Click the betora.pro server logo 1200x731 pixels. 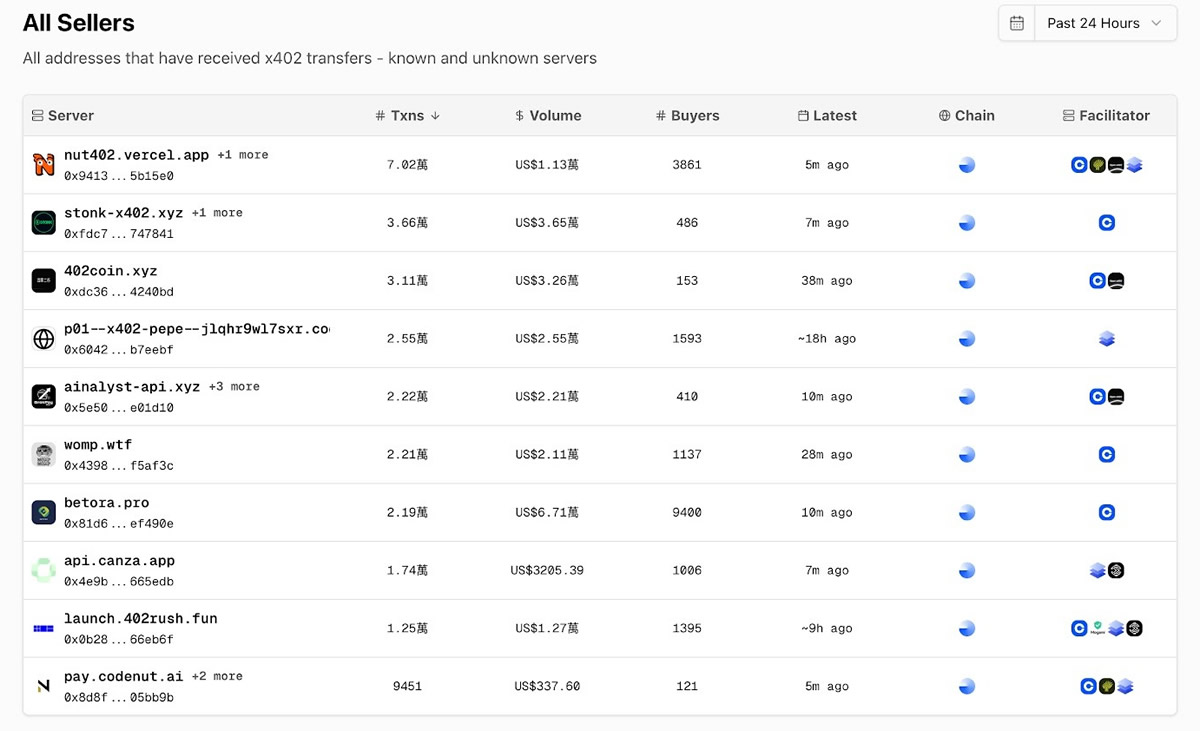click(43, 513)
